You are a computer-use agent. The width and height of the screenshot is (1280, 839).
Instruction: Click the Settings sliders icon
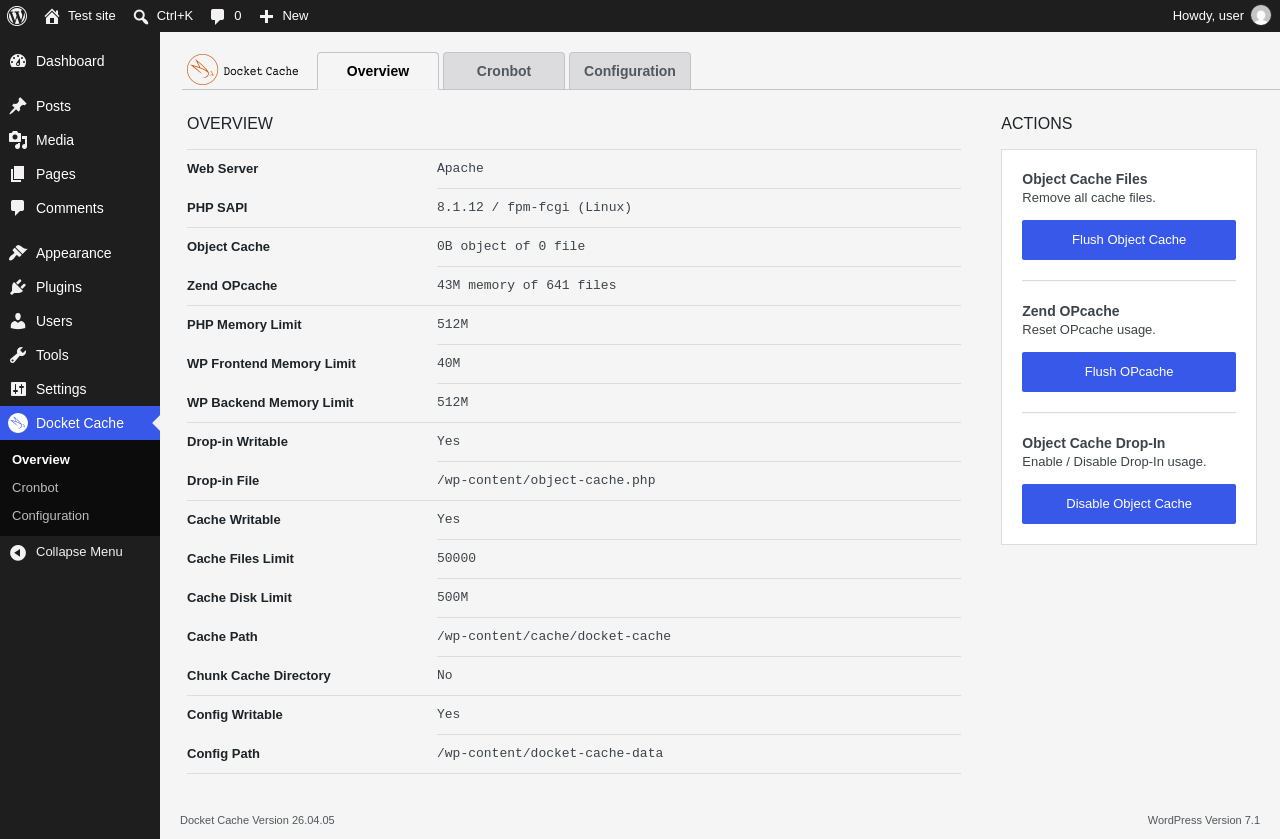[x=18, y=389]
